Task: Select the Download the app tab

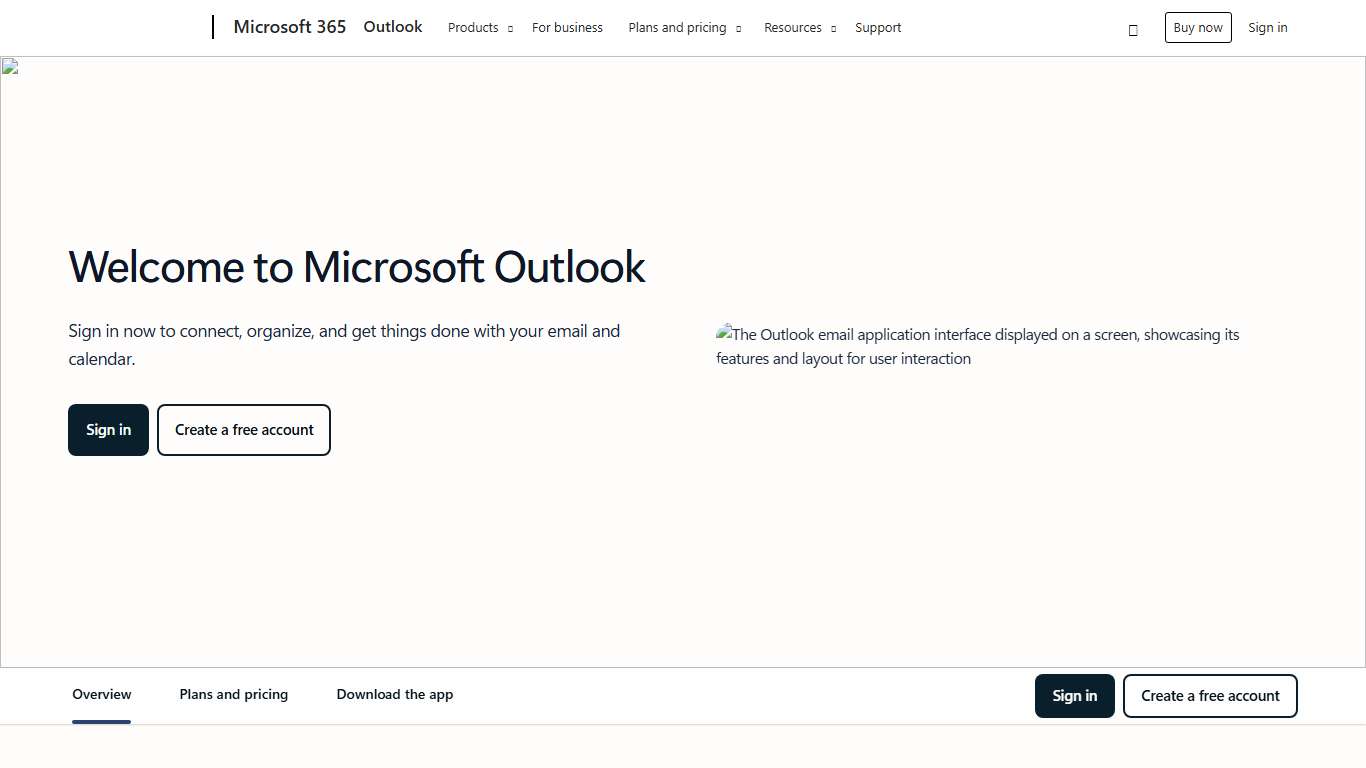Action: pyautogui.click(x=394, y=694)
